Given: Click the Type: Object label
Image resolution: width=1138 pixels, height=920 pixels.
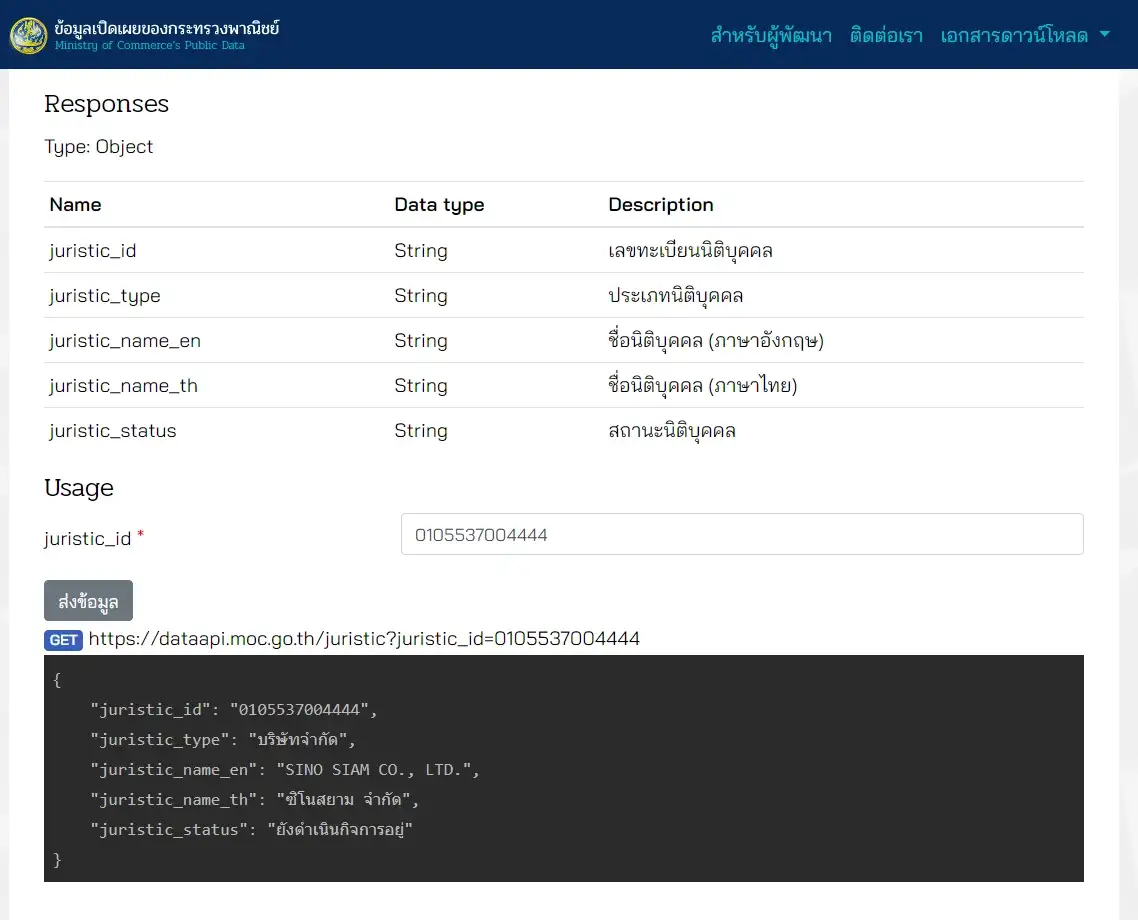Looking at the screenshot, I should point(99,147).
